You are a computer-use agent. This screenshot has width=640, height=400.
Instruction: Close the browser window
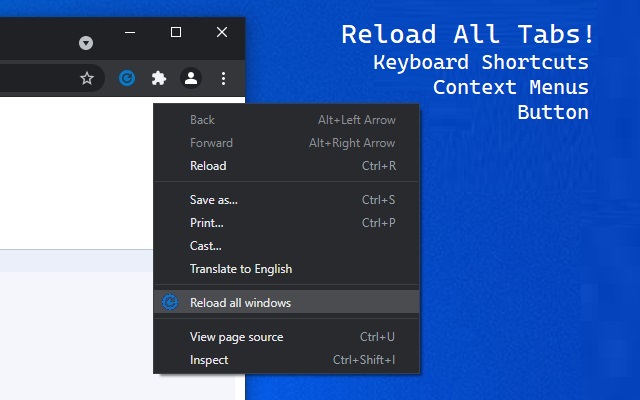click(222, 33)
